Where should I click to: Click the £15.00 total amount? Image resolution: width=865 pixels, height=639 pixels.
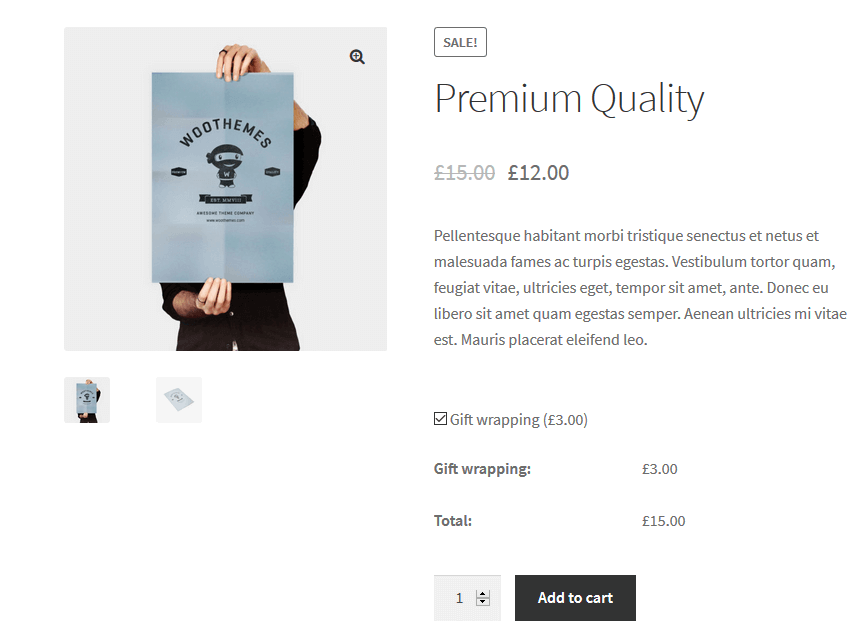pos(663,521)
